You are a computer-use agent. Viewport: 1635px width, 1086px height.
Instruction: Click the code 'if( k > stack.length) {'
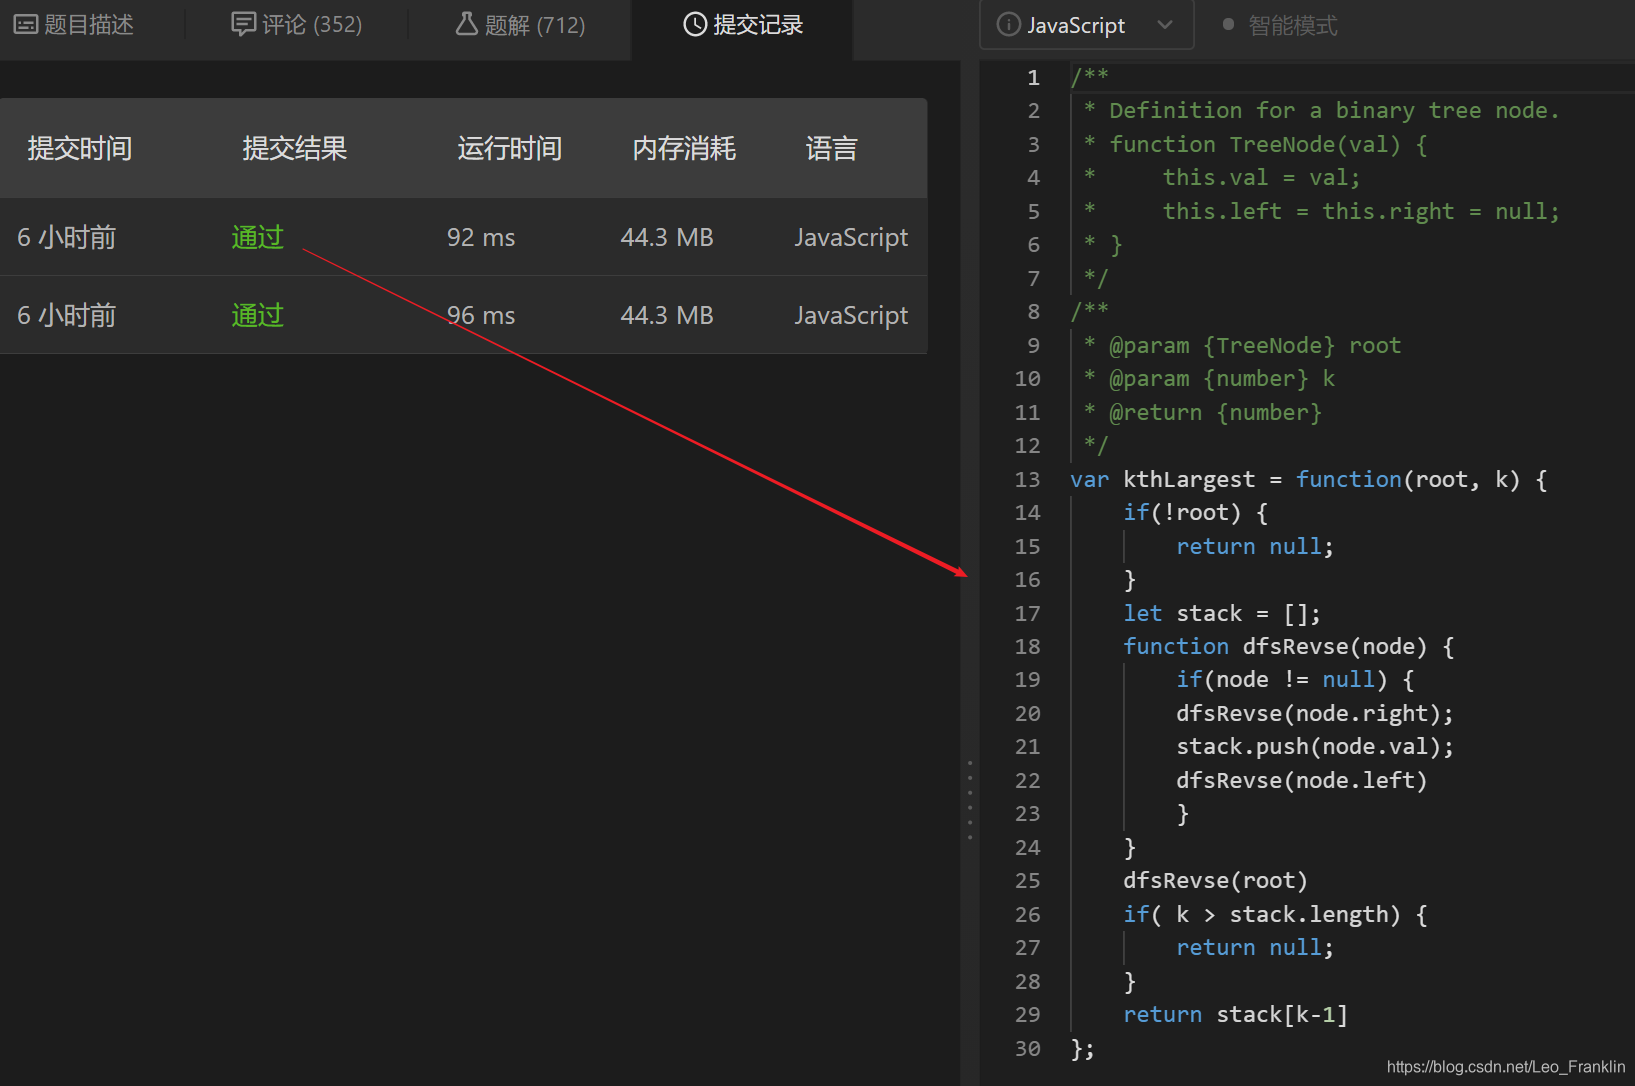pyautogui.click(x=1276, y=914)
